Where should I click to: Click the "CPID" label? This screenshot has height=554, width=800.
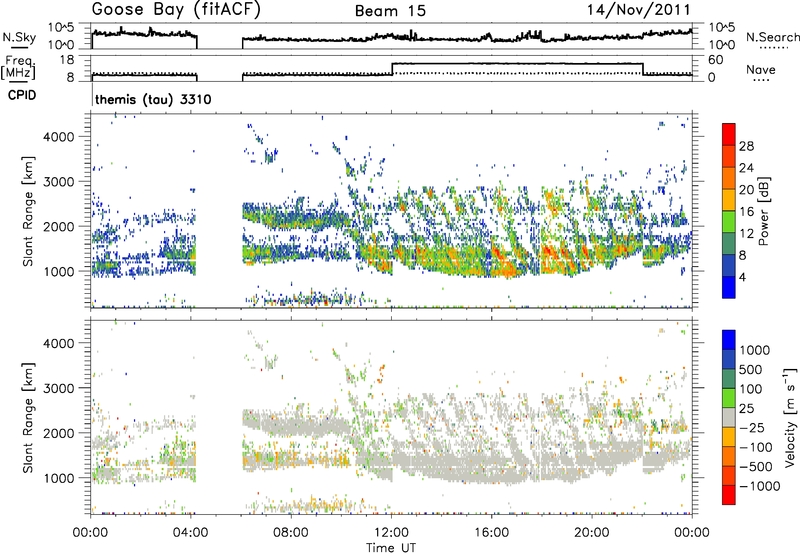pos(22,95)
